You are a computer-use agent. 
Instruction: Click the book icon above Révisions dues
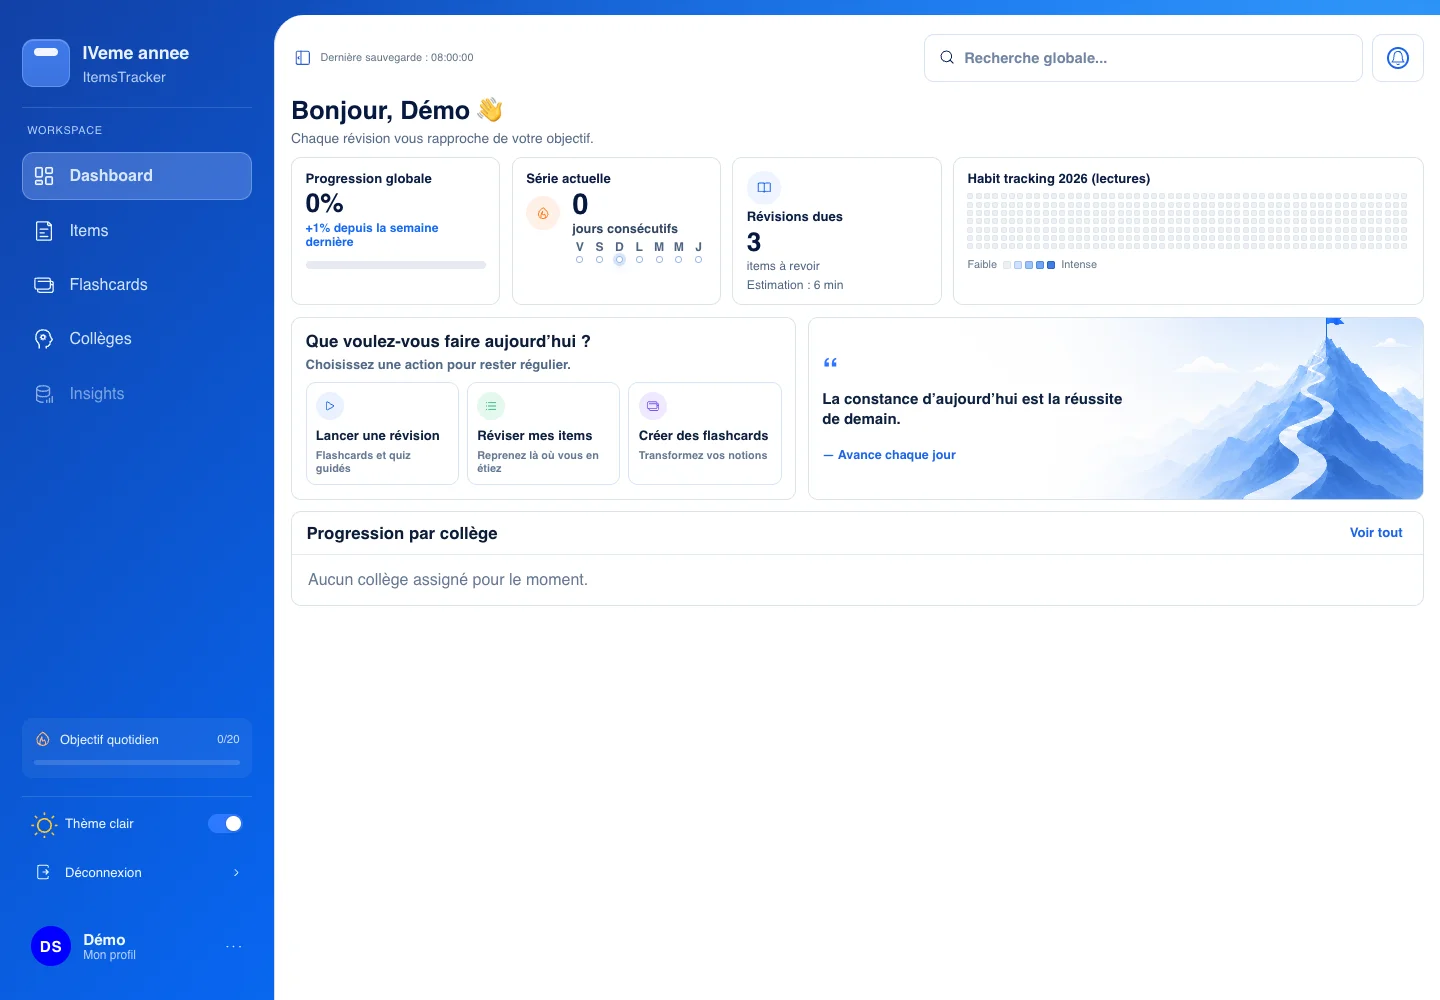(x=764, y=188)
